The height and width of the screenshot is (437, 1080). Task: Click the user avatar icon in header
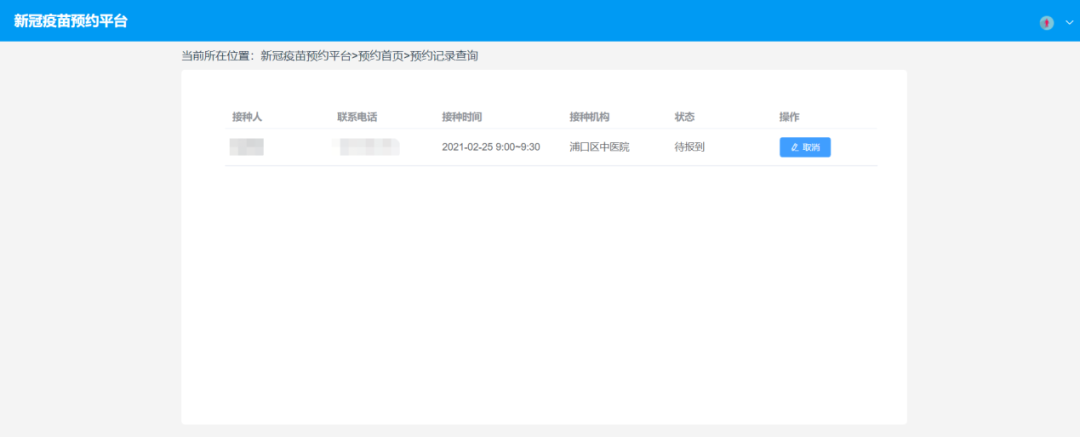click(x=1046, y=22)
